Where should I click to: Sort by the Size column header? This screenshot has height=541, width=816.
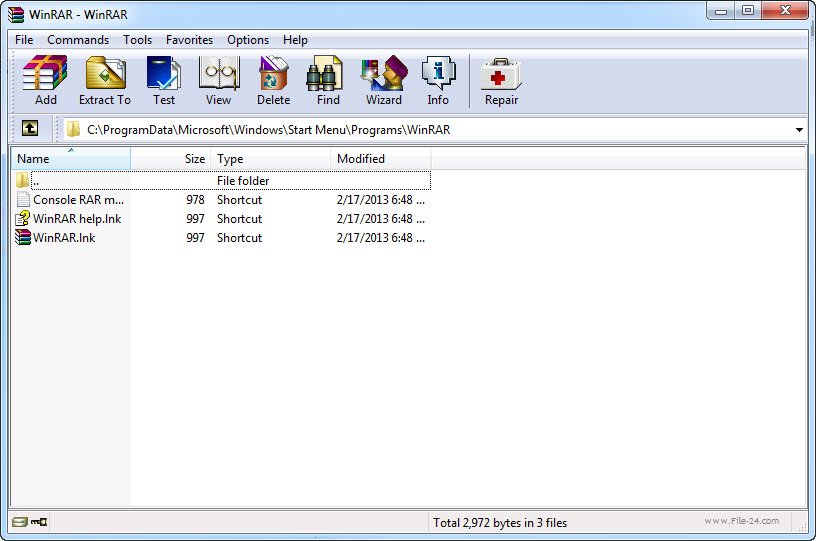click(x=171, y=159)
